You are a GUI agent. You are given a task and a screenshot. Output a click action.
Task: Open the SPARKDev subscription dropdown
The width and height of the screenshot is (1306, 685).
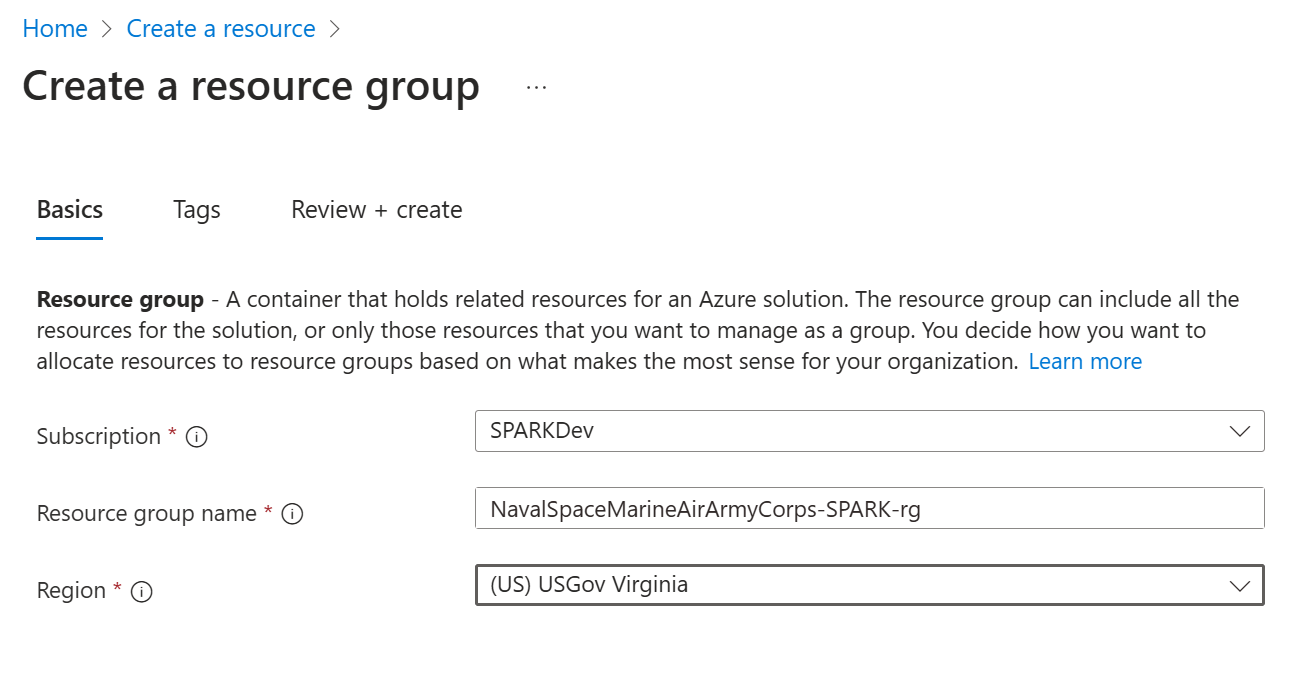850,432
